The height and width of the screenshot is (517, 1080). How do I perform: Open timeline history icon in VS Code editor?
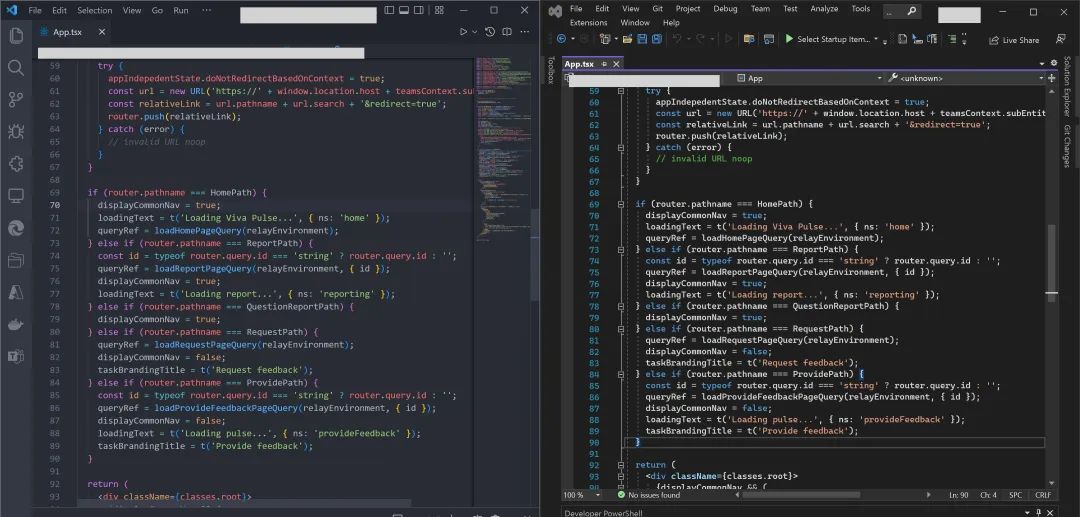pyautogui.click(x=490, y=32)
